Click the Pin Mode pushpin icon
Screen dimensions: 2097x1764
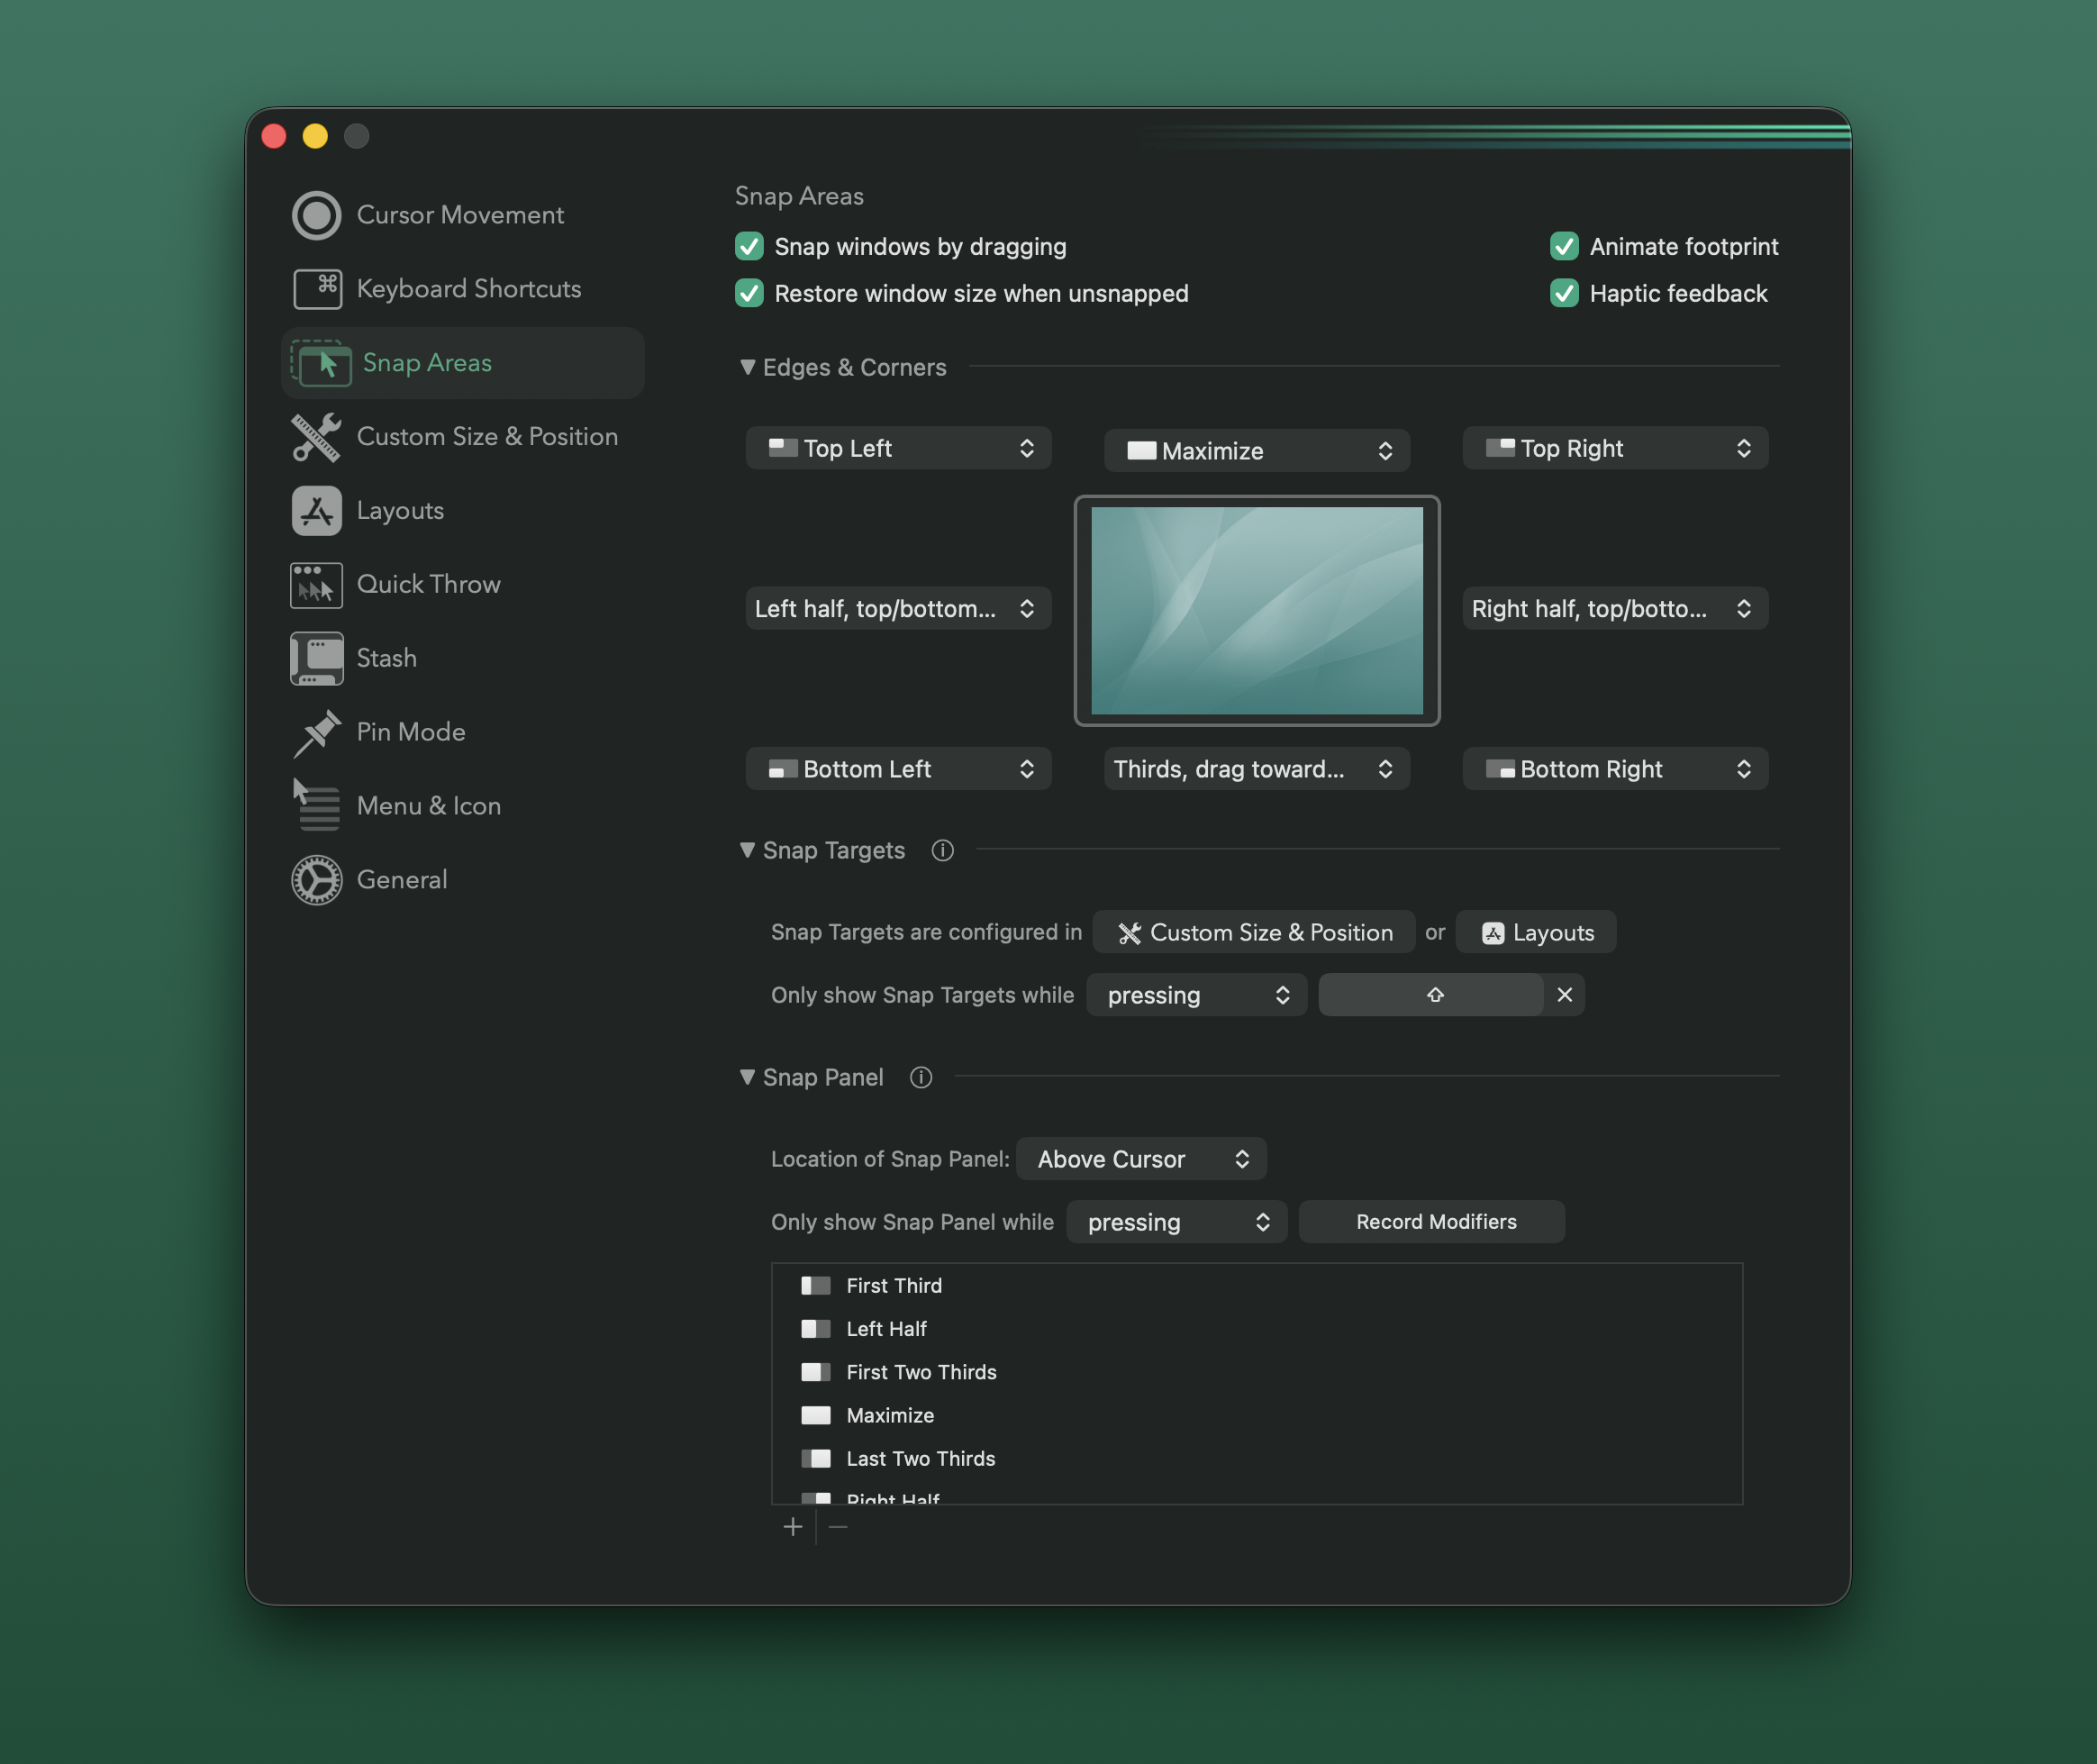click(316, 733)
